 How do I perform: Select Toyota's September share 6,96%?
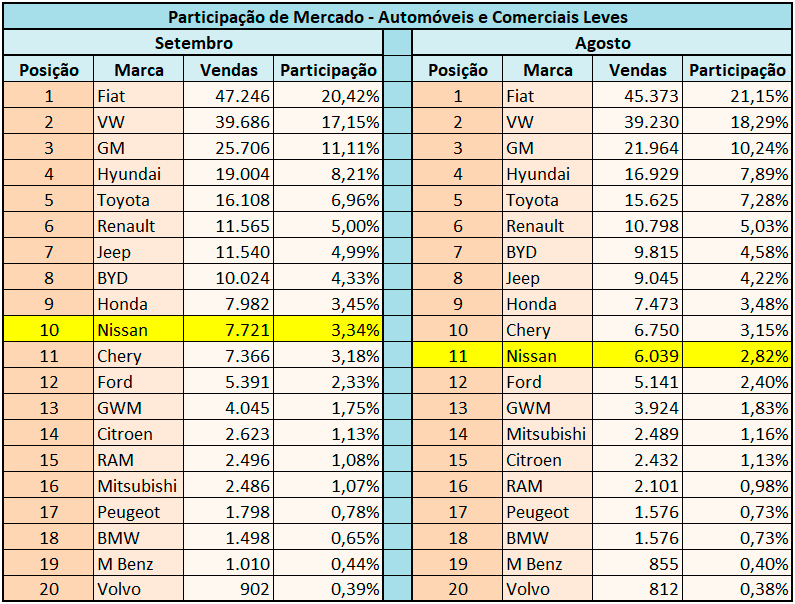click(x=328, y=200)
